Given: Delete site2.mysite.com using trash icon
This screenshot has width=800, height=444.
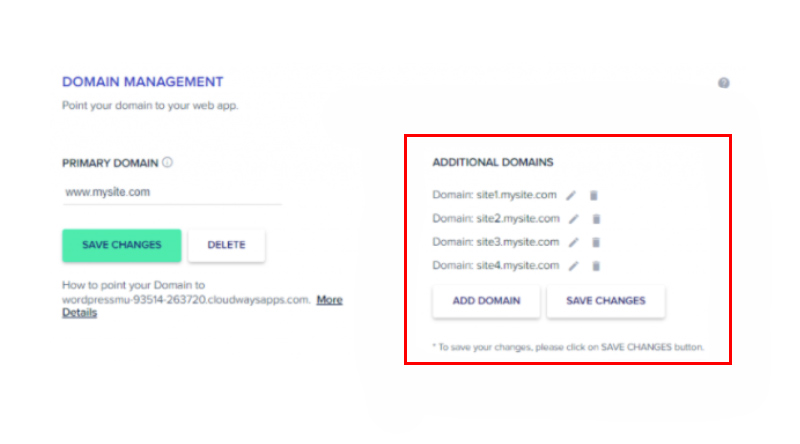Looking at the screenshot, I should pos(596,219).
